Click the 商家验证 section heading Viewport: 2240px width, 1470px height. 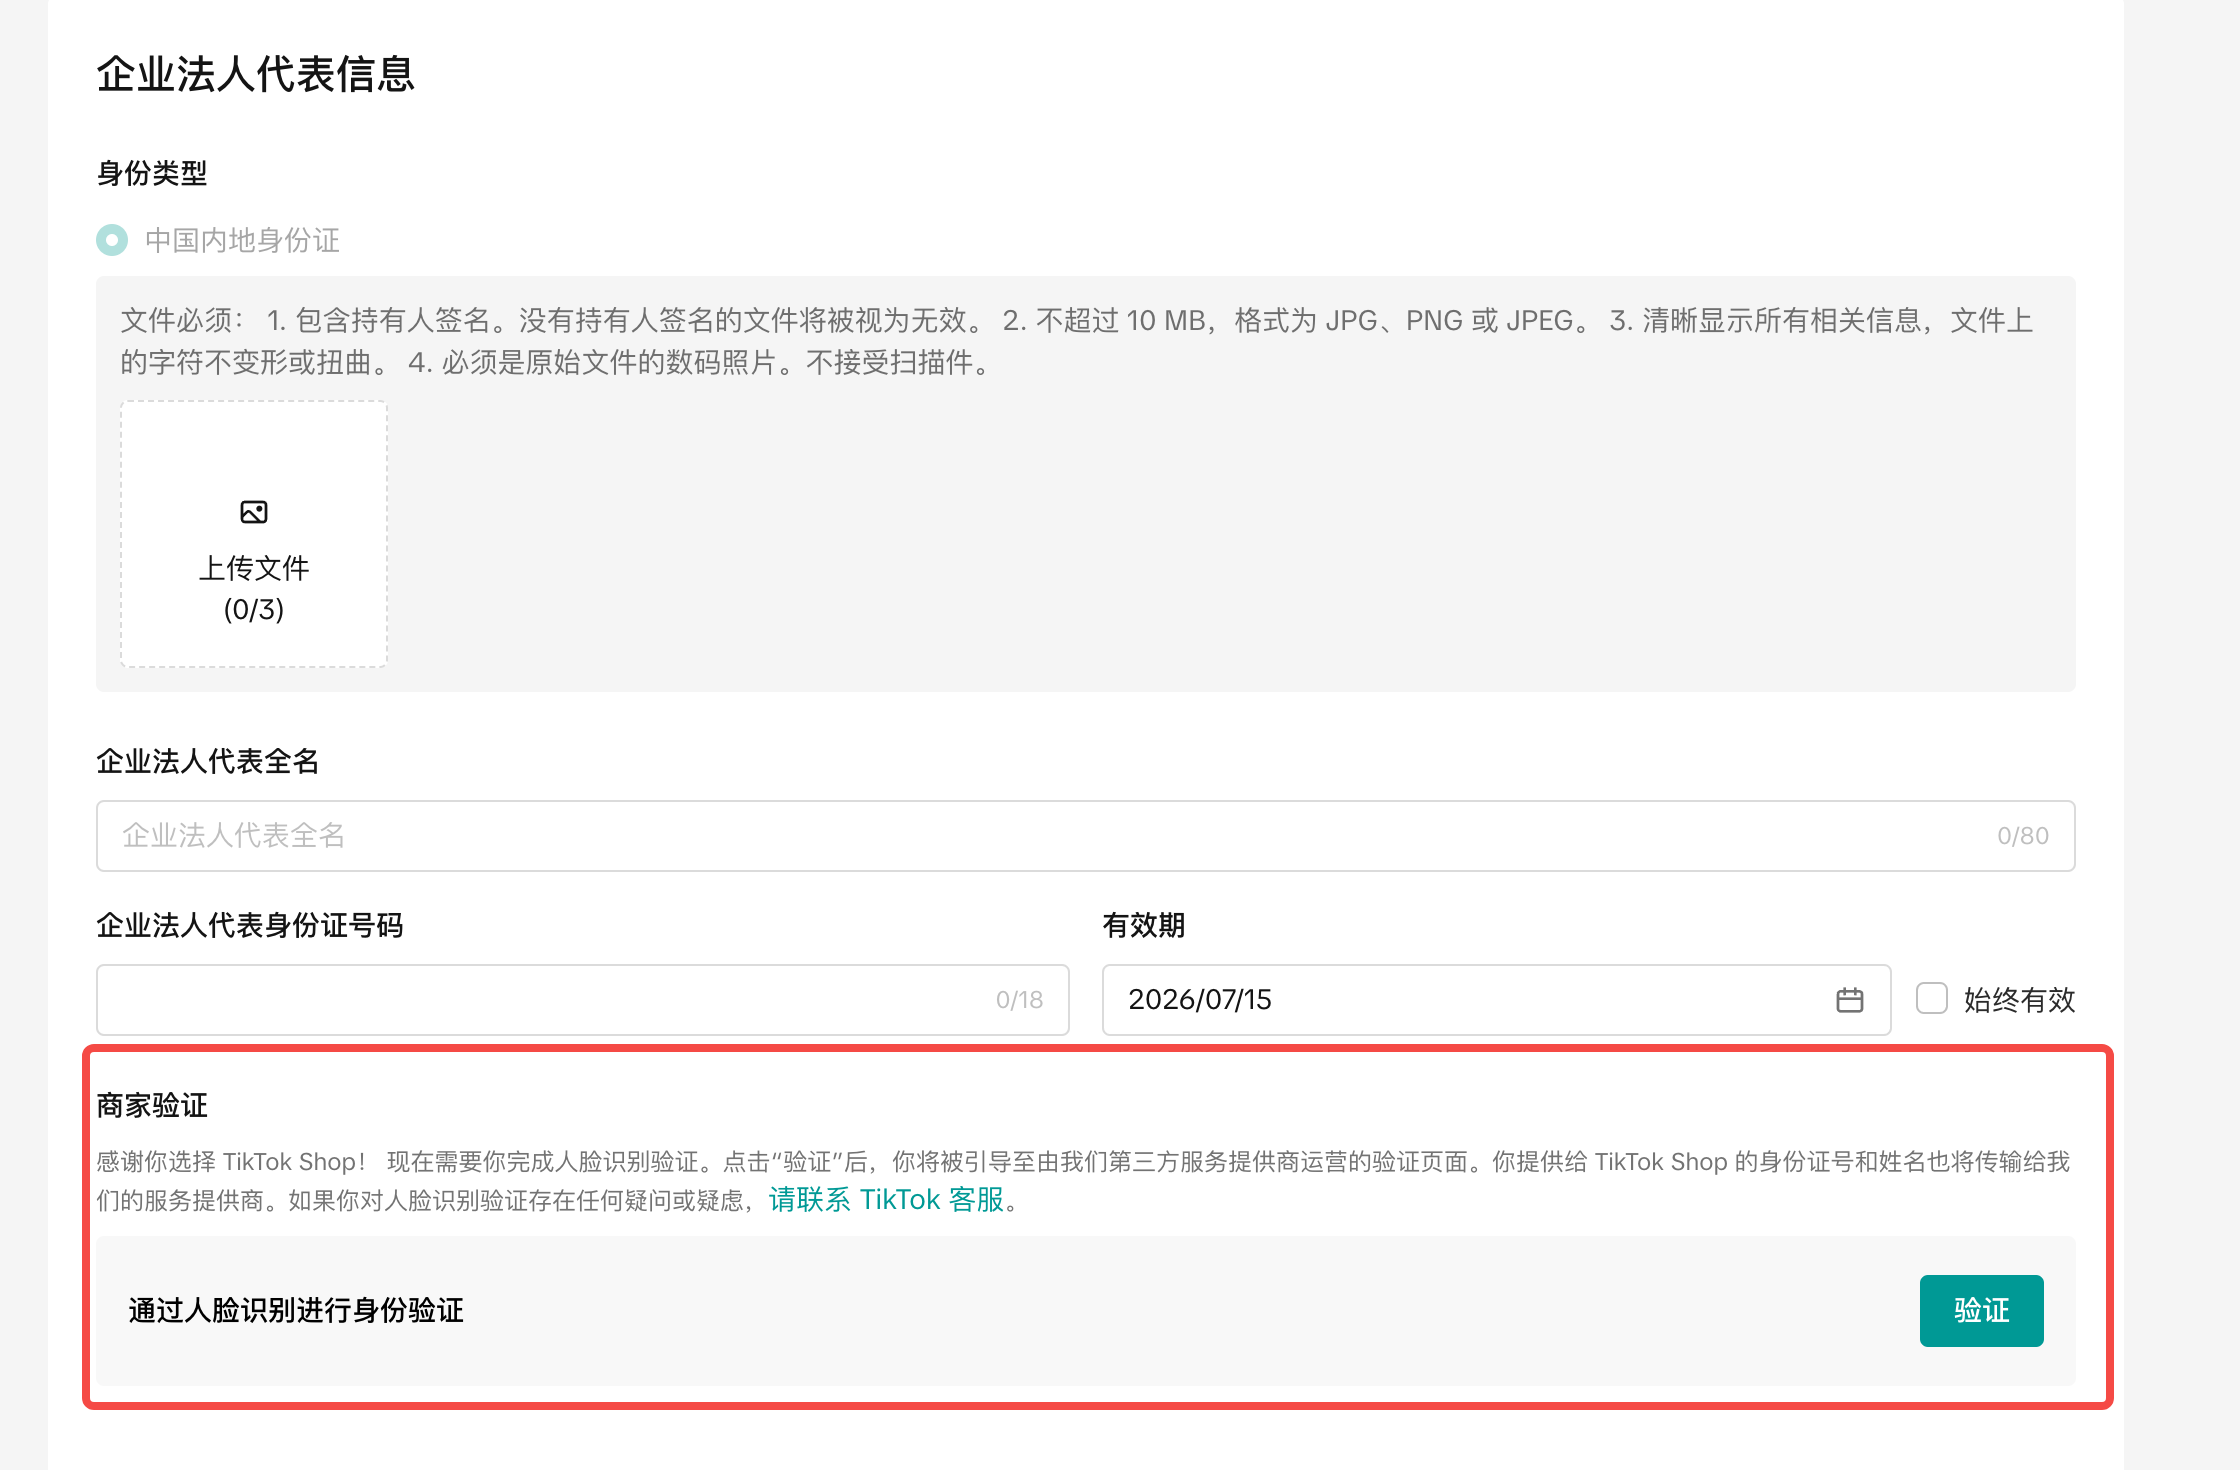pos(152,1105)
